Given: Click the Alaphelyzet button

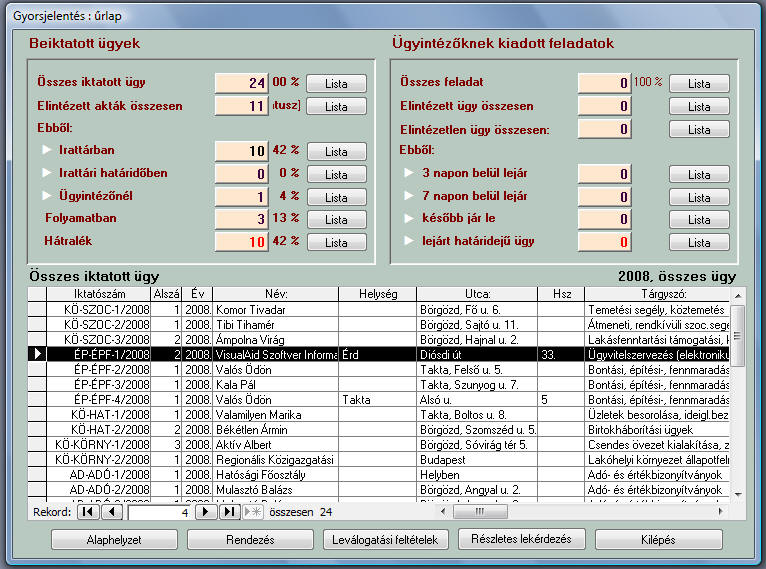Looking at the screenshot, I should 114,540.
